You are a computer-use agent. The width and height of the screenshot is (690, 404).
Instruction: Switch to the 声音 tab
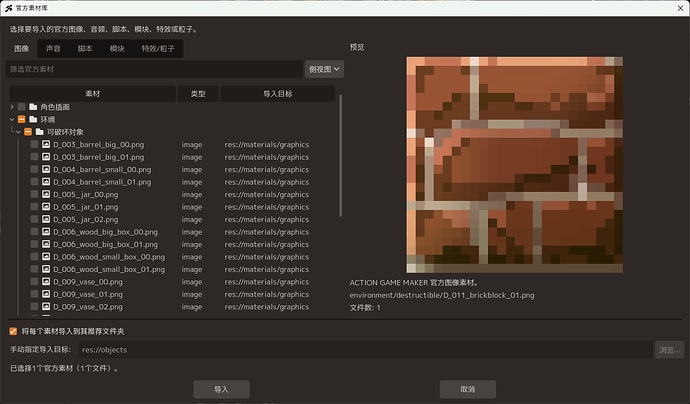coord(53,48)
